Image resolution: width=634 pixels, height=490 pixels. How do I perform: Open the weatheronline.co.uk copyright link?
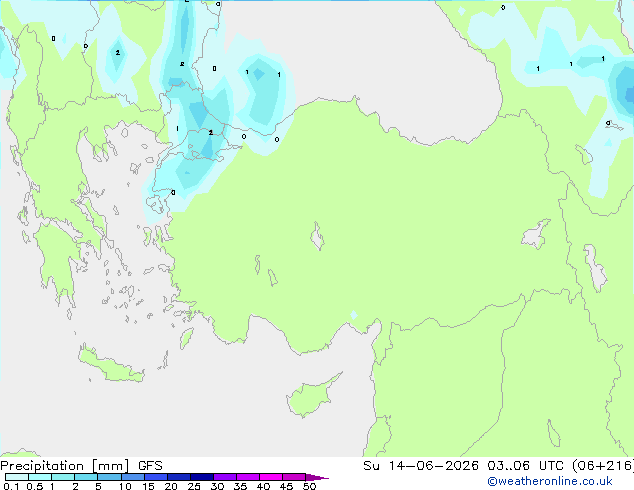point(550,481)
